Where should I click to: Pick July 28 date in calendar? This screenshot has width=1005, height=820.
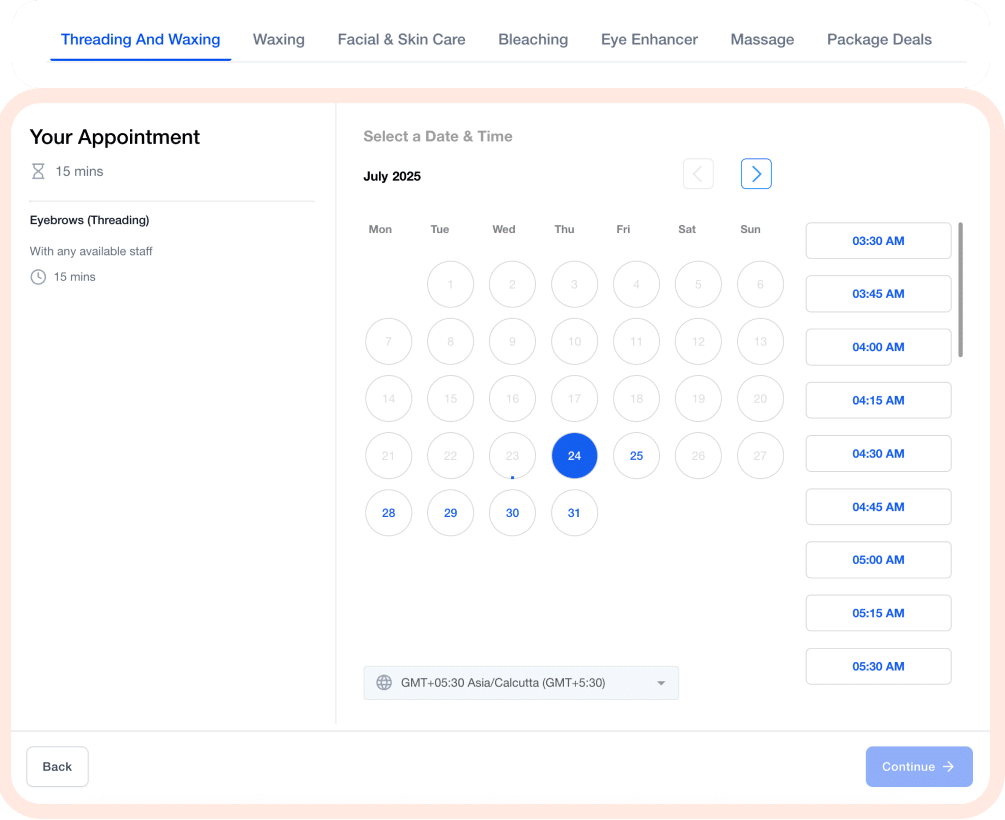pos(388,513)
